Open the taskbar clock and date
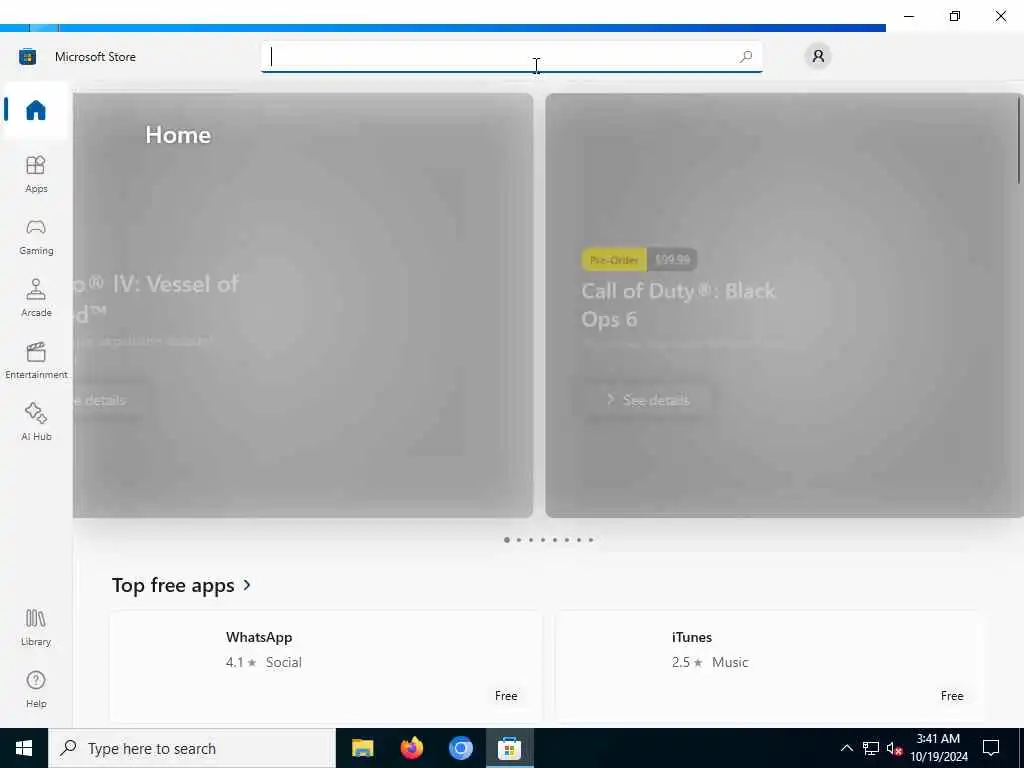The width and height of the screenshot is (1024, 768). click(938, 748)
